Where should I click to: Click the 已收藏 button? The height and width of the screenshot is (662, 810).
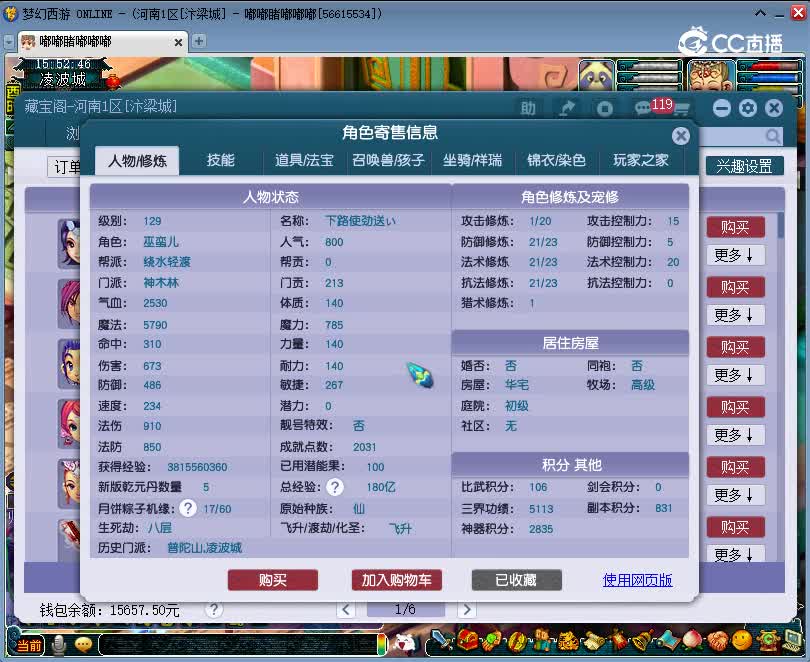(517, 580)
